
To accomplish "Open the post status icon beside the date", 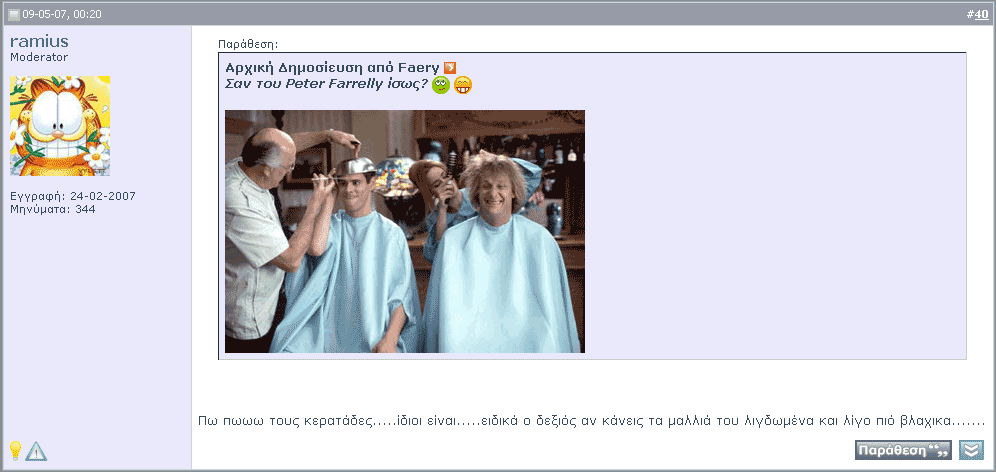I will [x=14, y=15].
